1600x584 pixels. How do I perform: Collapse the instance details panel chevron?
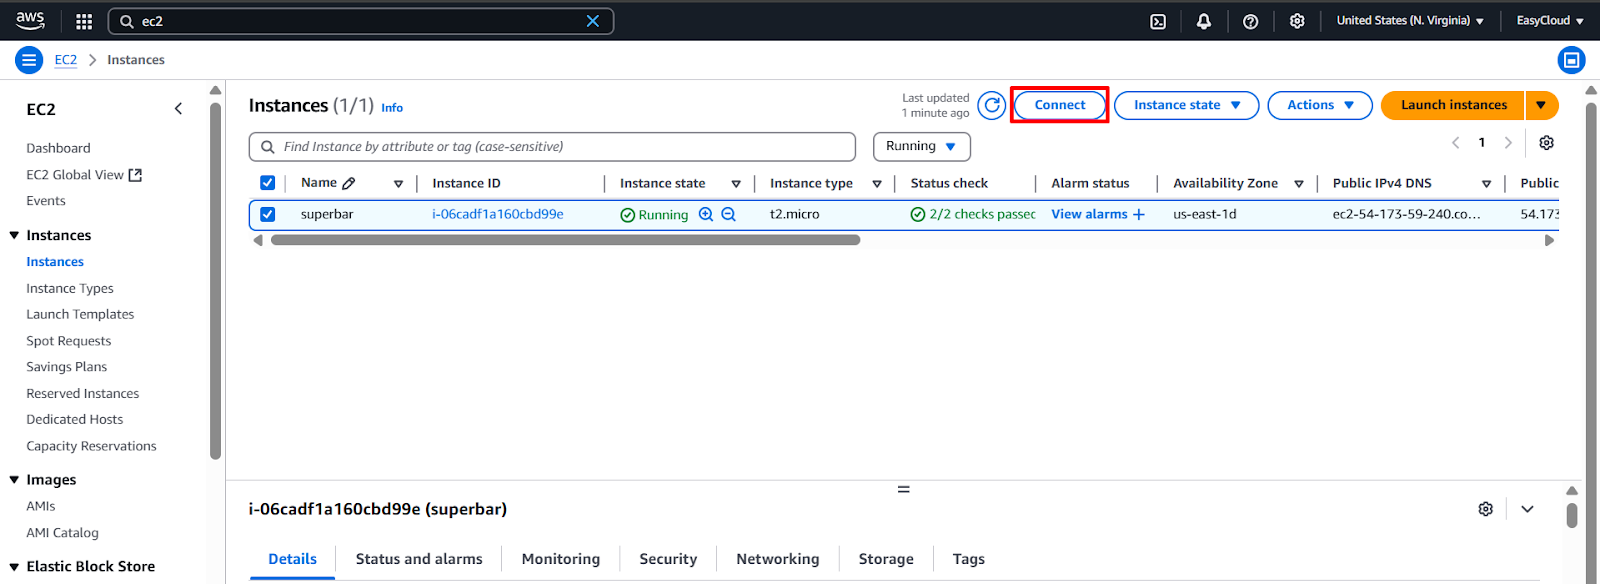point(1527,509)
